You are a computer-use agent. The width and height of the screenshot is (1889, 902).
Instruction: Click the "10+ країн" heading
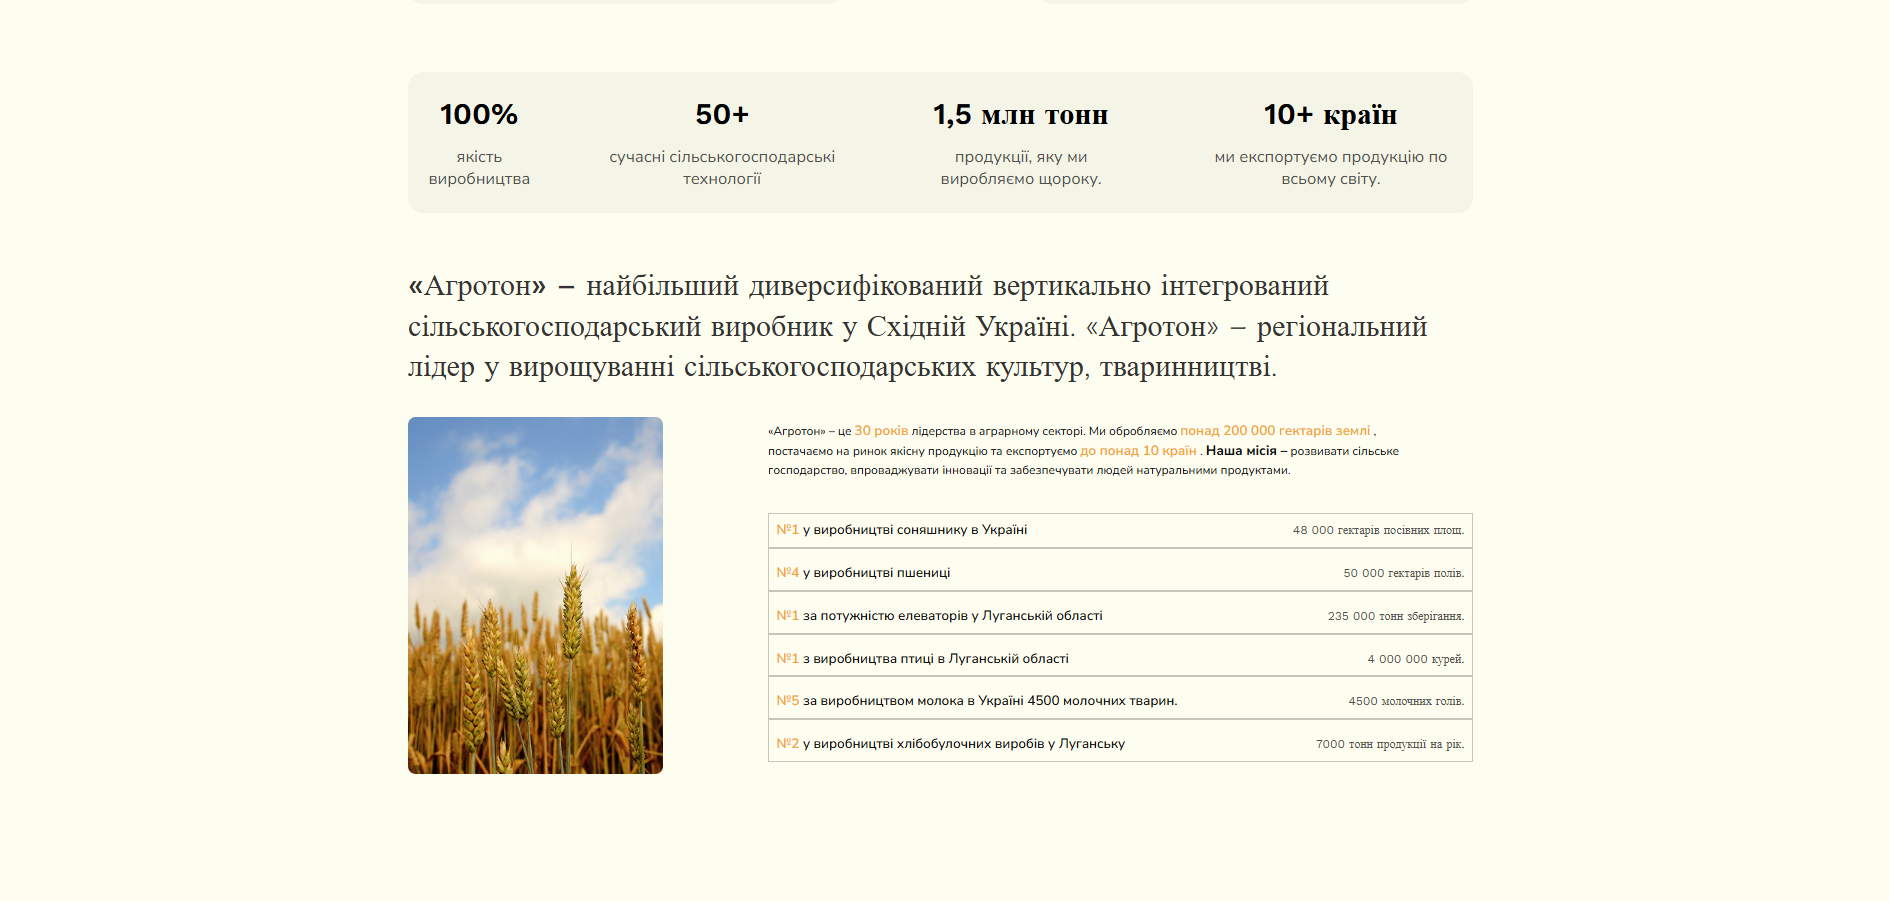tap(1330, 115)
